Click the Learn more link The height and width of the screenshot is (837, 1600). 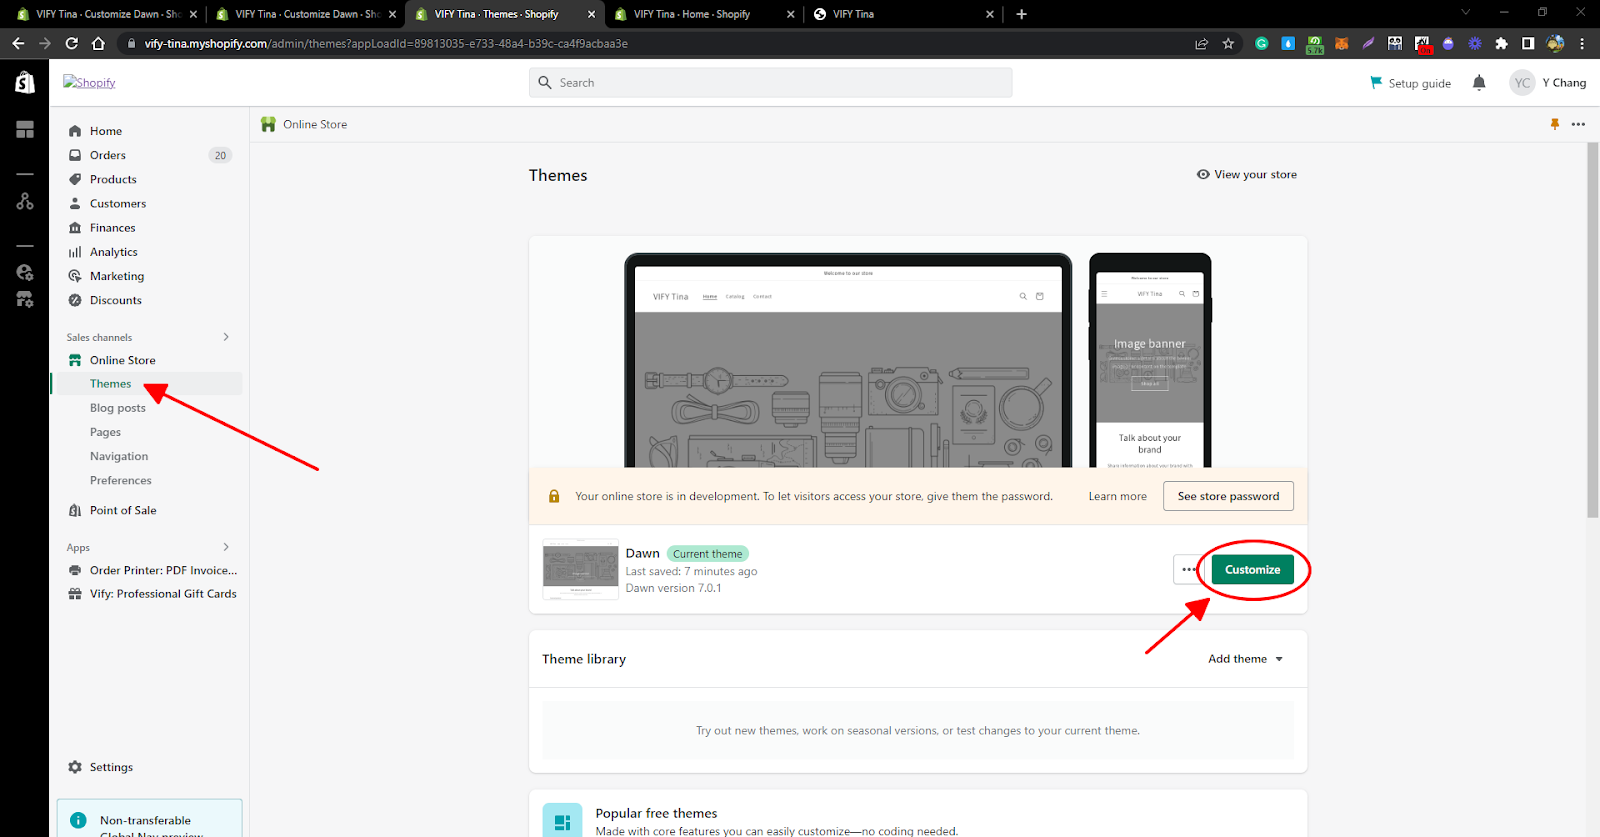[1118, 496]
